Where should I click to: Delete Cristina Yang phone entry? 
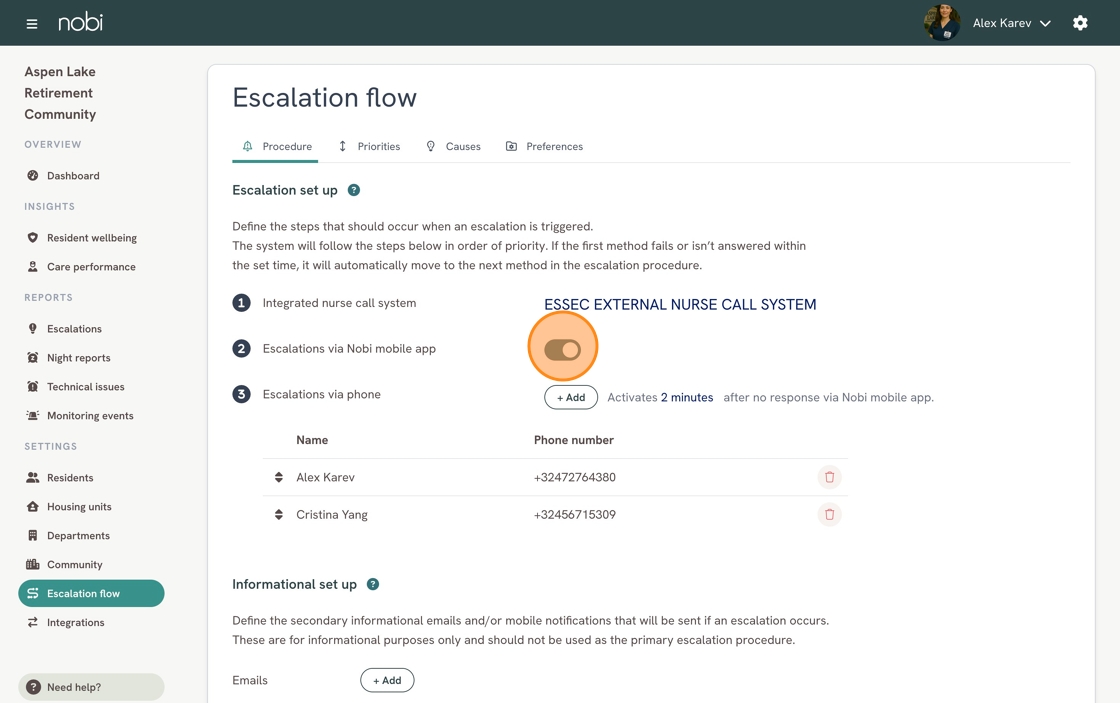pyautogui.click(x=829, y=514)
